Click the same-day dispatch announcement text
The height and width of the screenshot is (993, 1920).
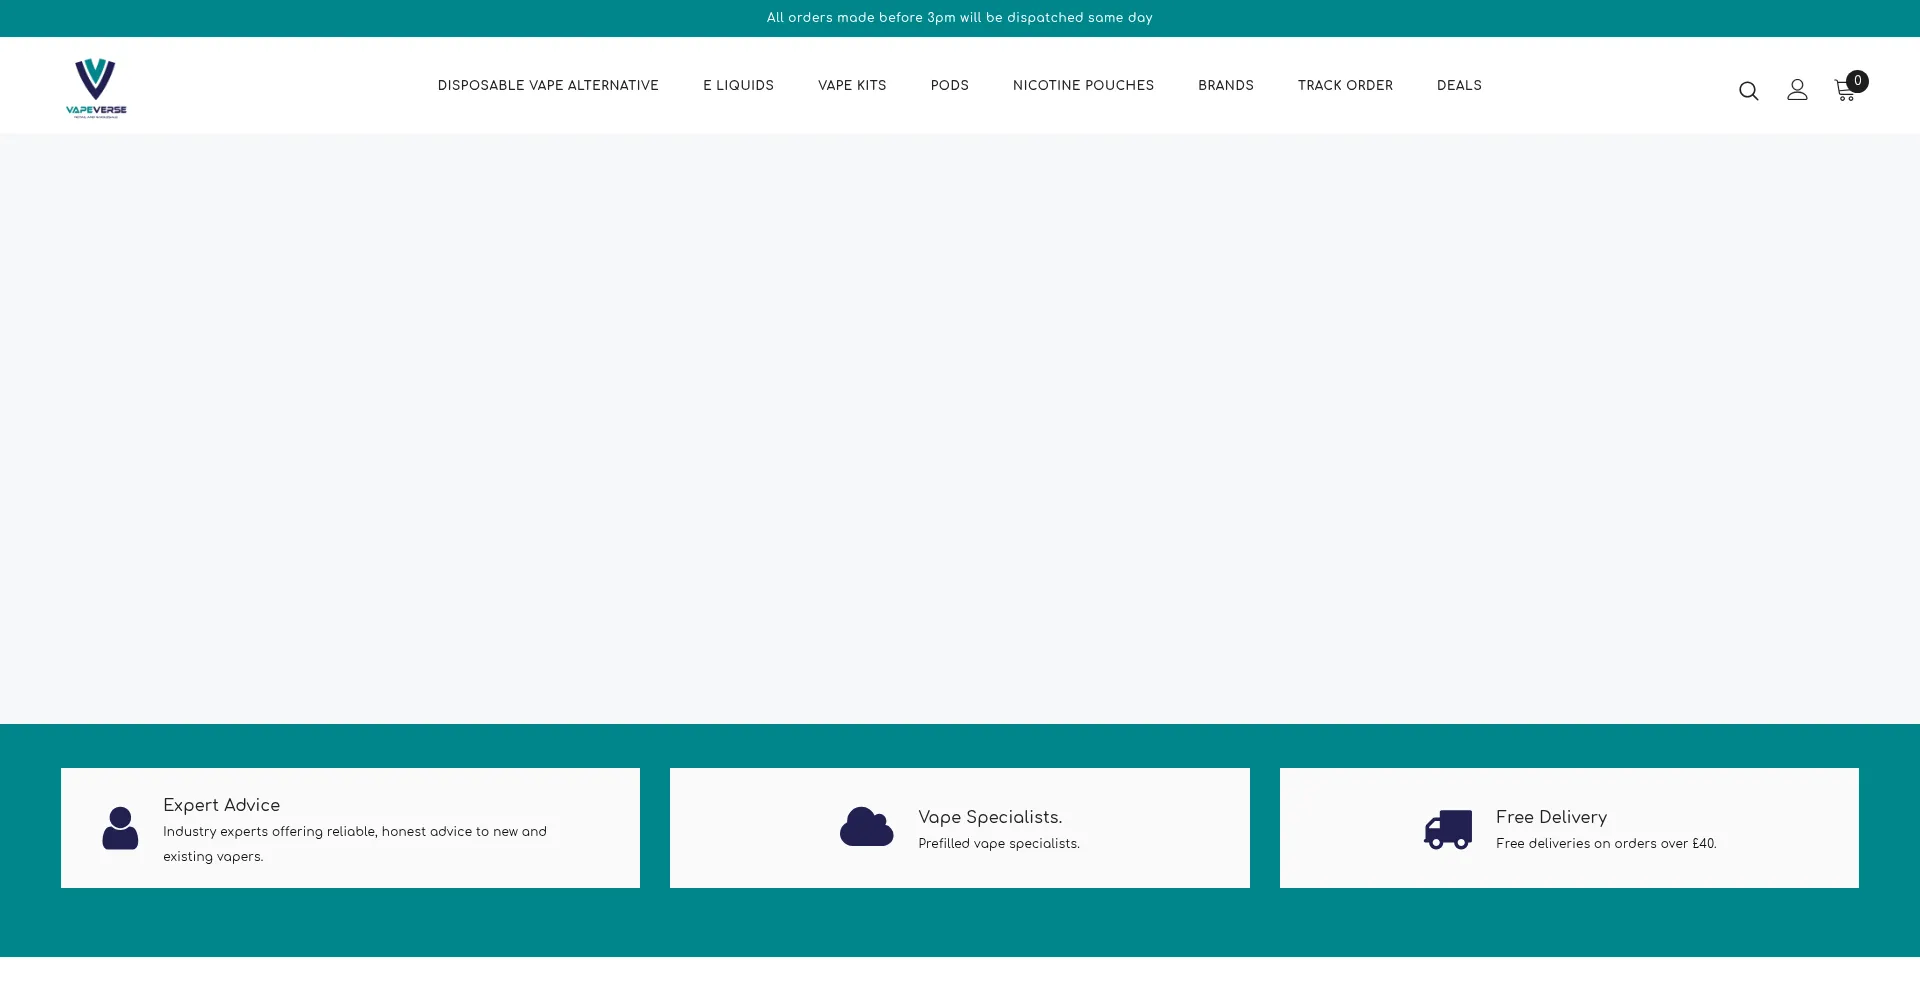pyautogui.click(x=959, y=18)
